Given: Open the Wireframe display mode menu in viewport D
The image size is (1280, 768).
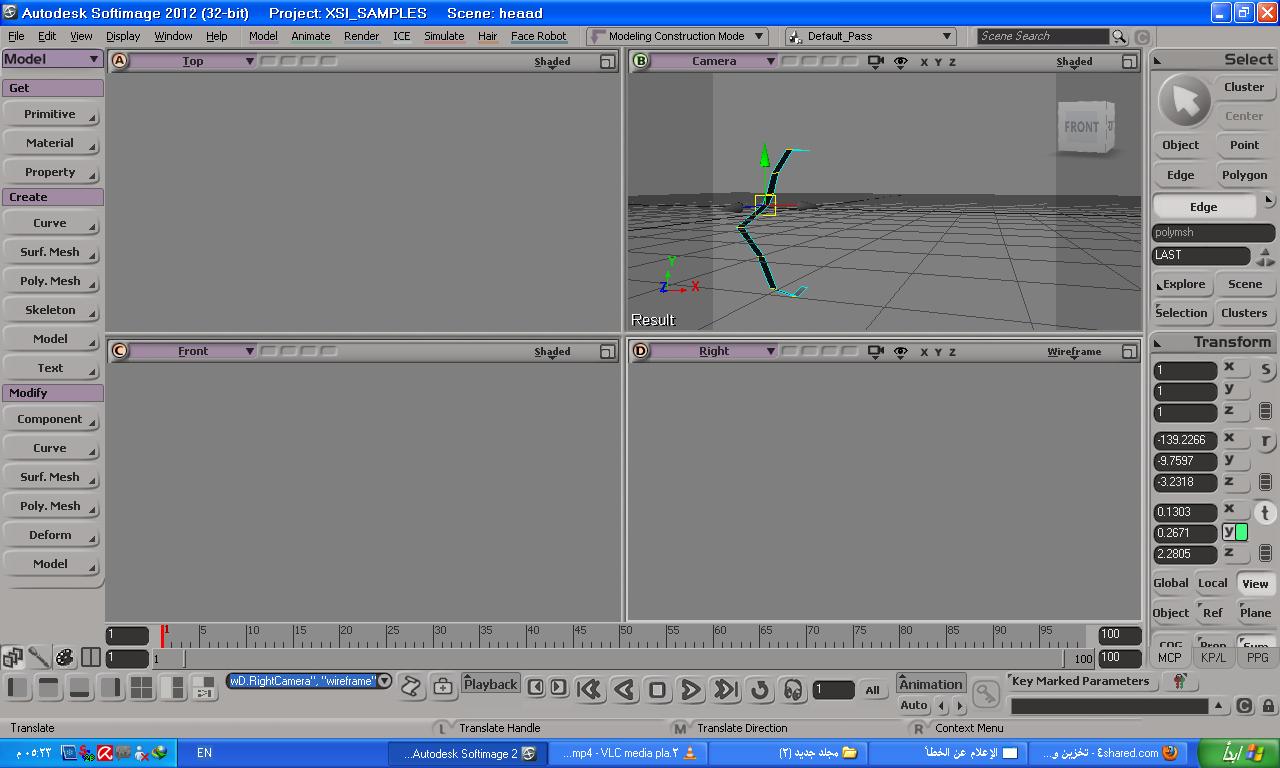Looking at the screenshot, I should click(x=1074, y=351).
